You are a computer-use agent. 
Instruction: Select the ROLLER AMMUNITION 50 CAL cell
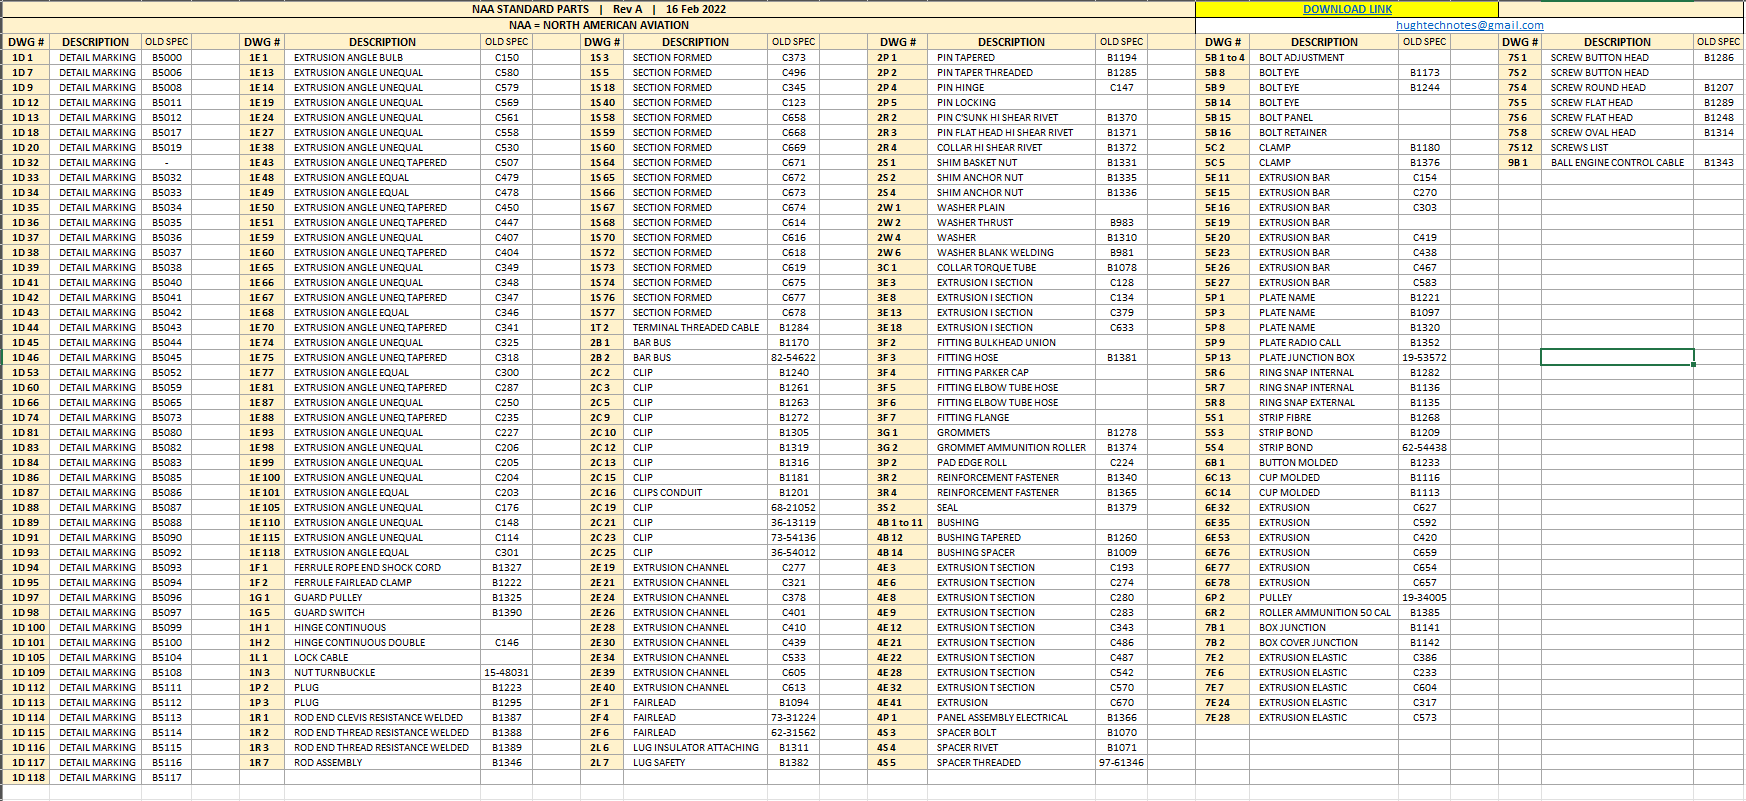1324,612
